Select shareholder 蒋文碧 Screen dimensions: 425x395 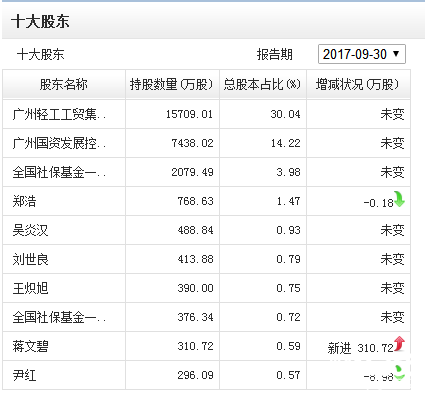(30, 346)
